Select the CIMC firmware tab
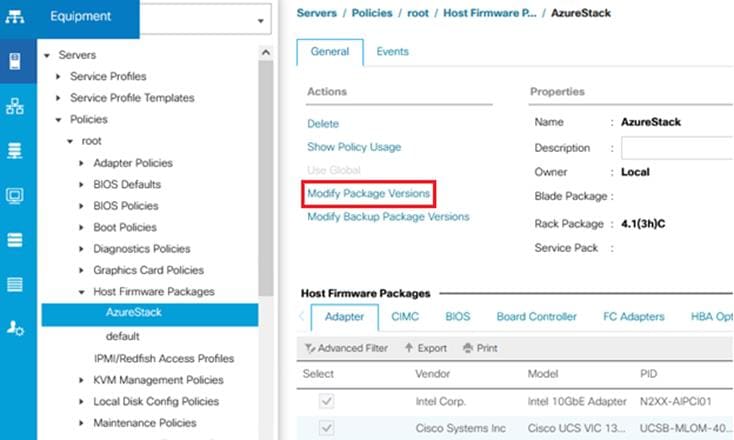734x440 pixels. pyautogui.click(x=405, y=317)
